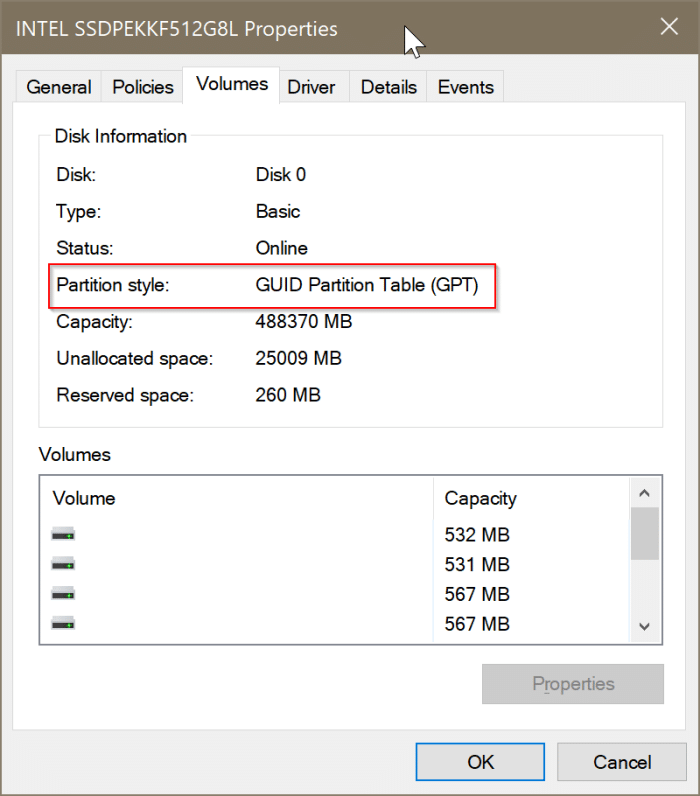Click the Disk 0 value
Viewport: 700px width, 796px height.
[x=281, y=175]
